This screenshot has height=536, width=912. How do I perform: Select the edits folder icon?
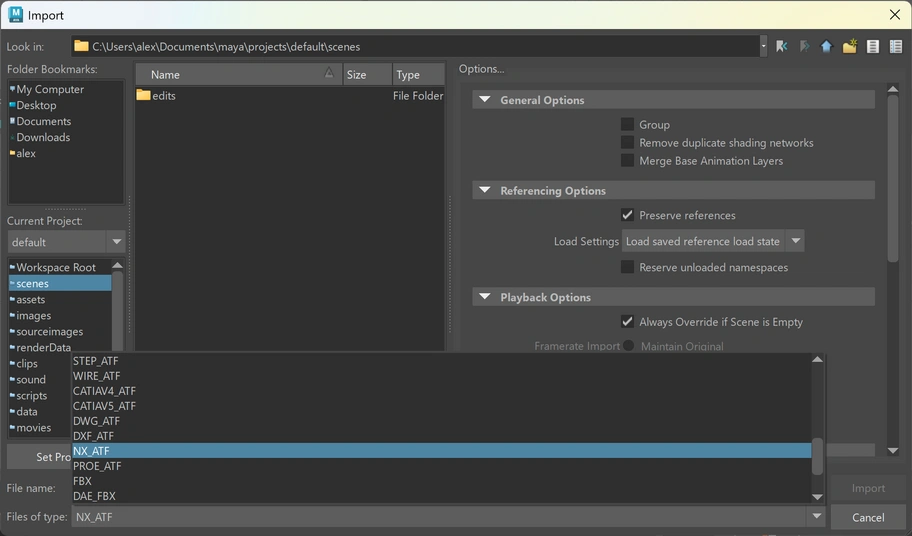click(x=143, y=95)
